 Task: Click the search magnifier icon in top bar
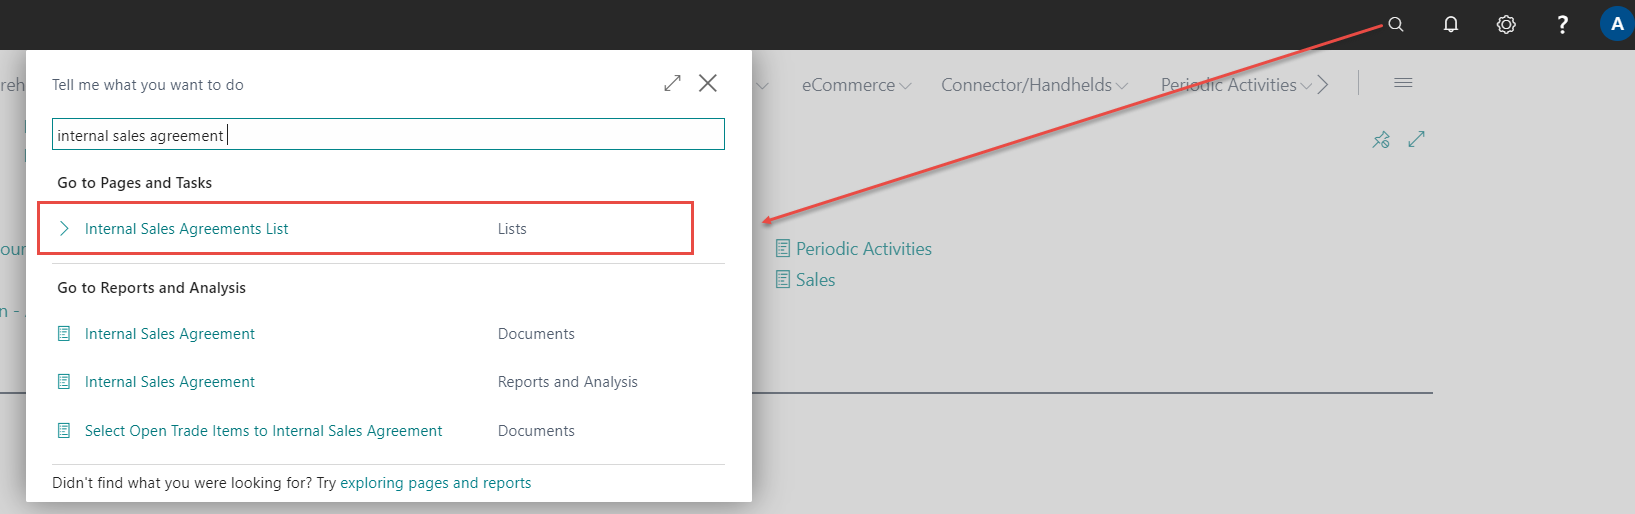point(1396,24)
